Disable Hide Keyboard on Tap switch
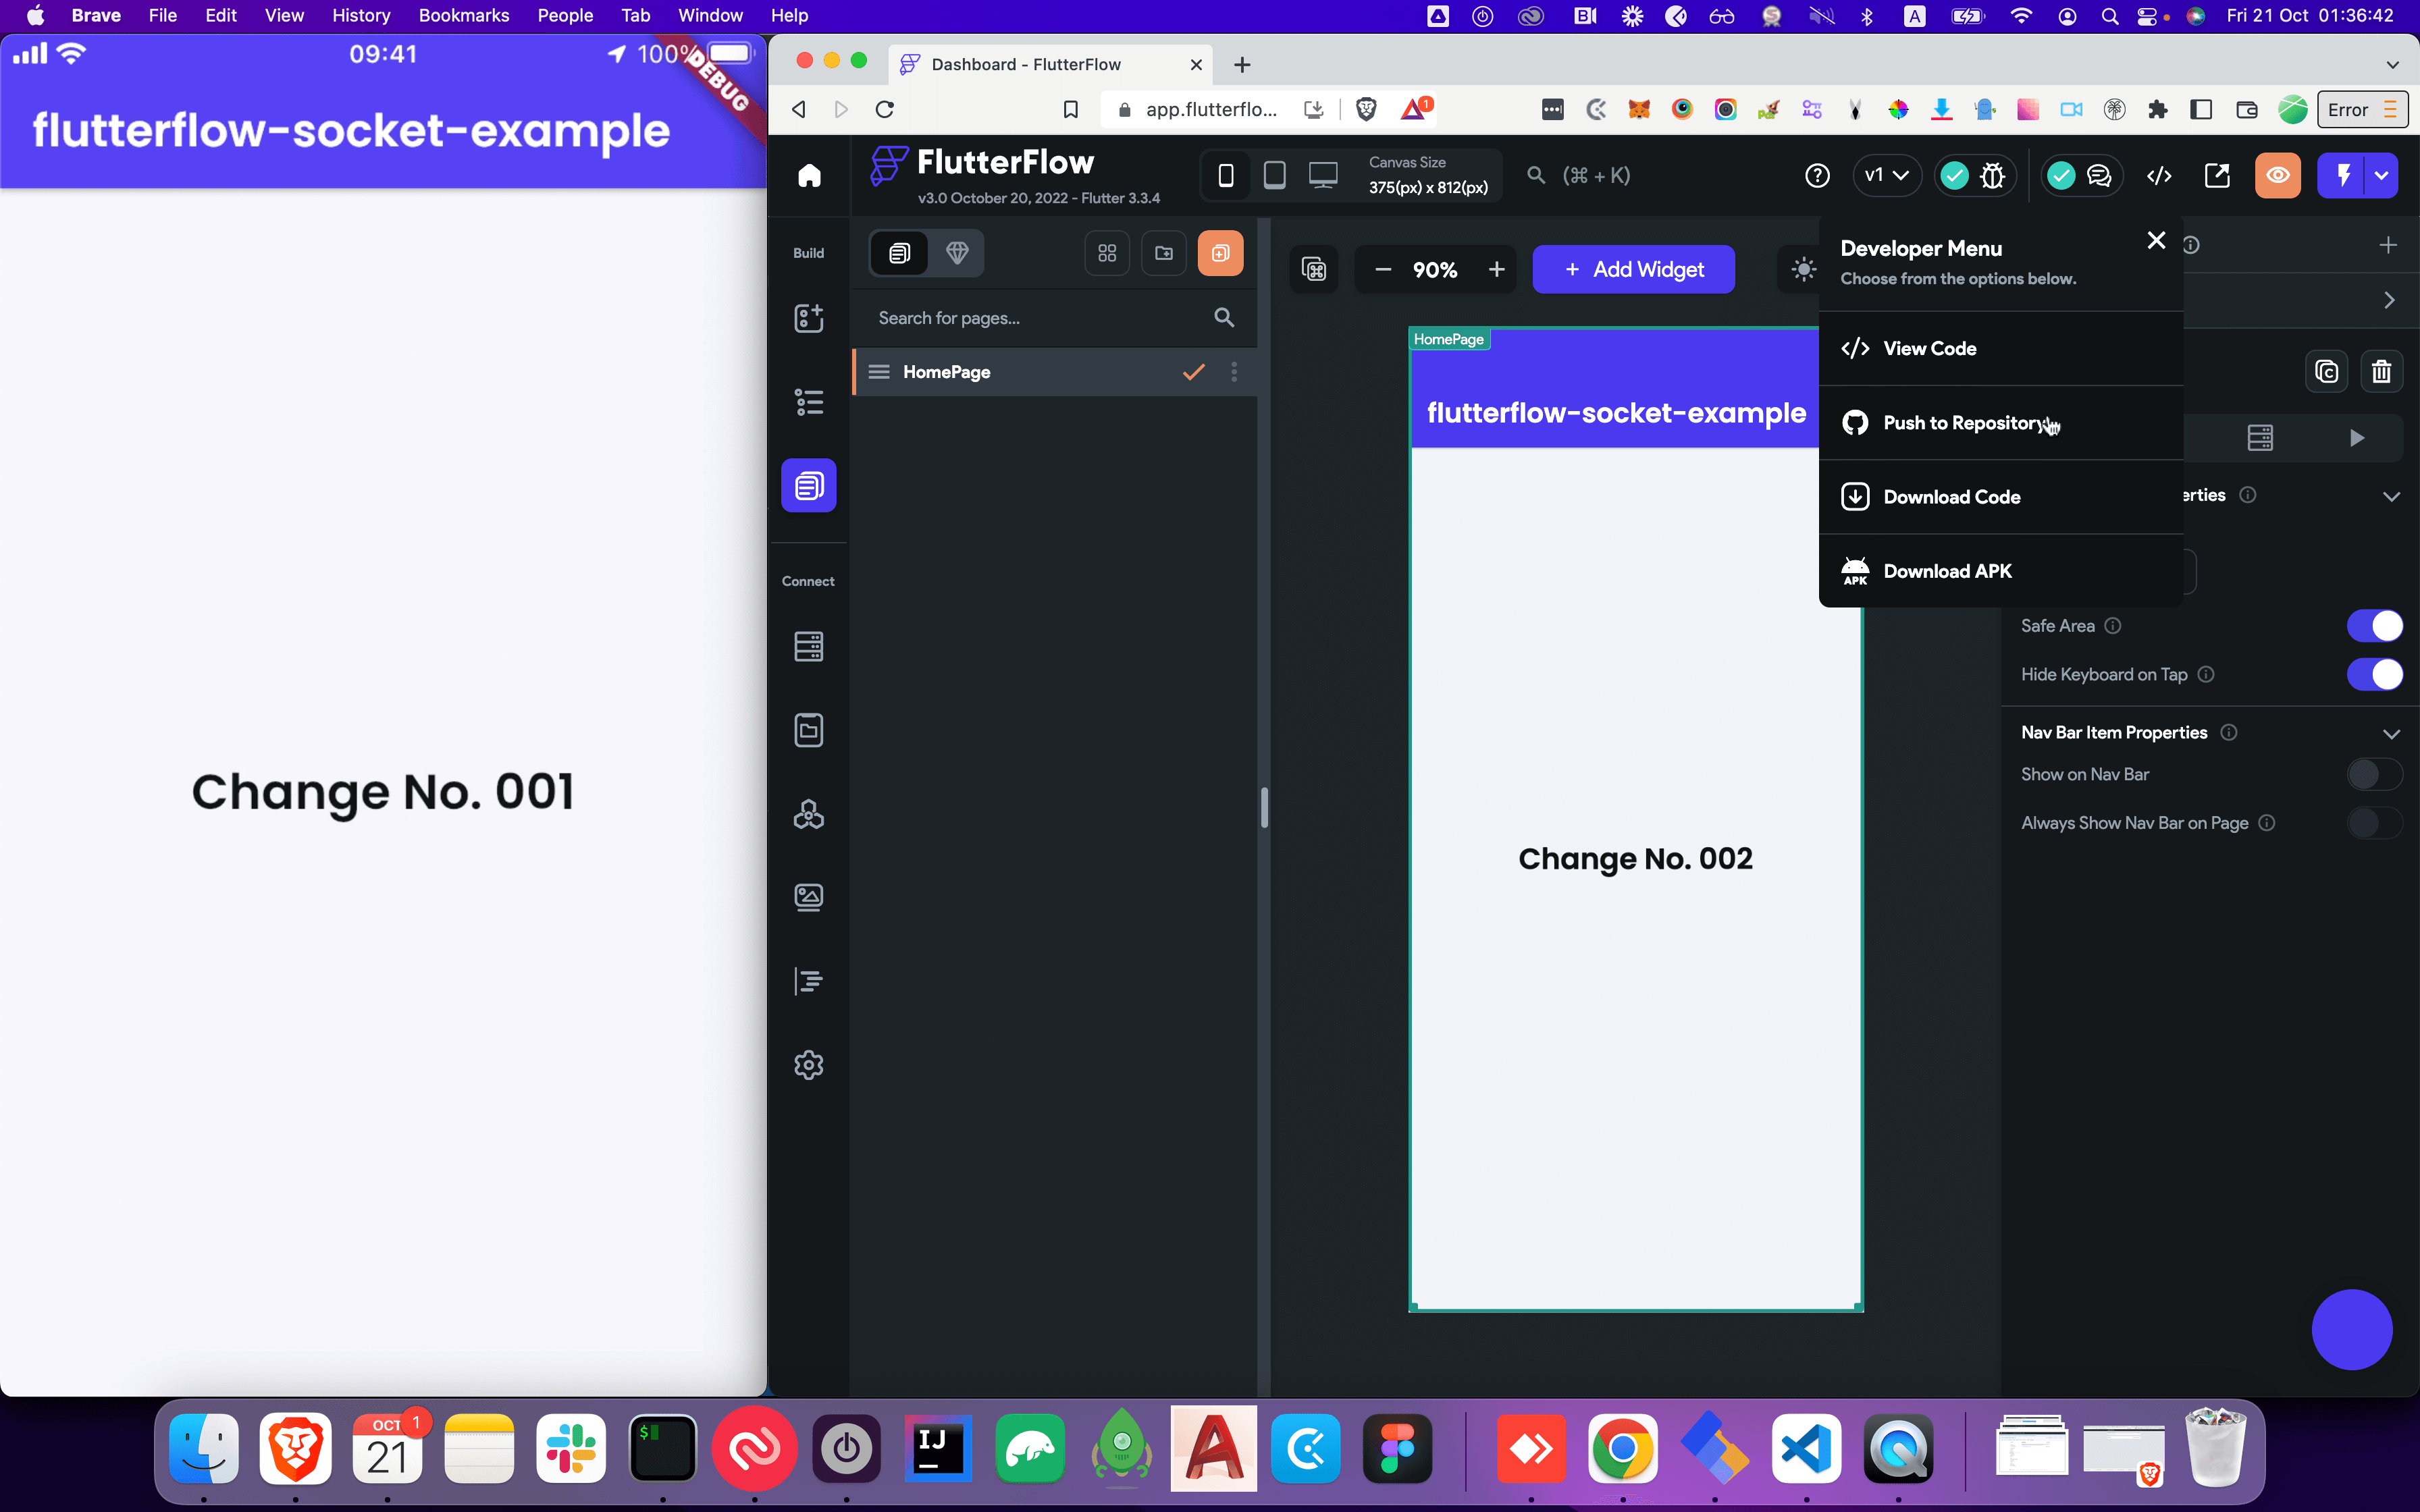The image size is (2420, 1512). (2373, 674)
